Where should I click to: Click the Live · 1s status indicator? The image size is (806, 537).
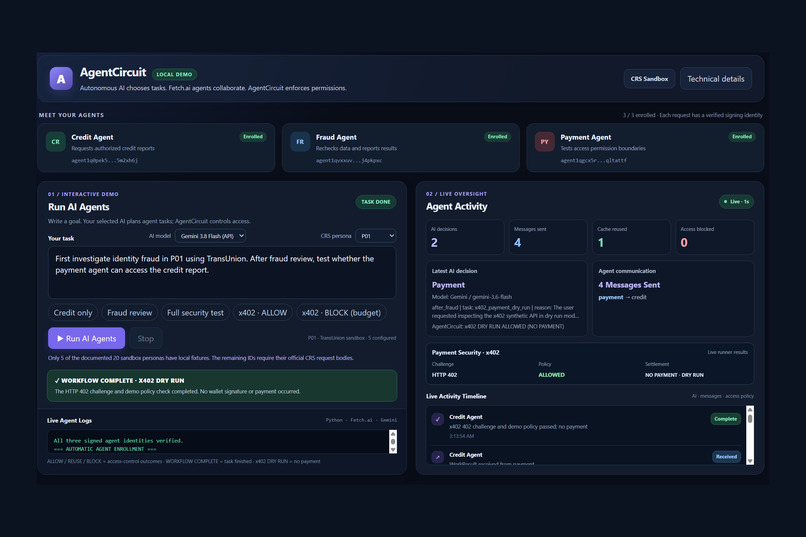coord(736,201)
